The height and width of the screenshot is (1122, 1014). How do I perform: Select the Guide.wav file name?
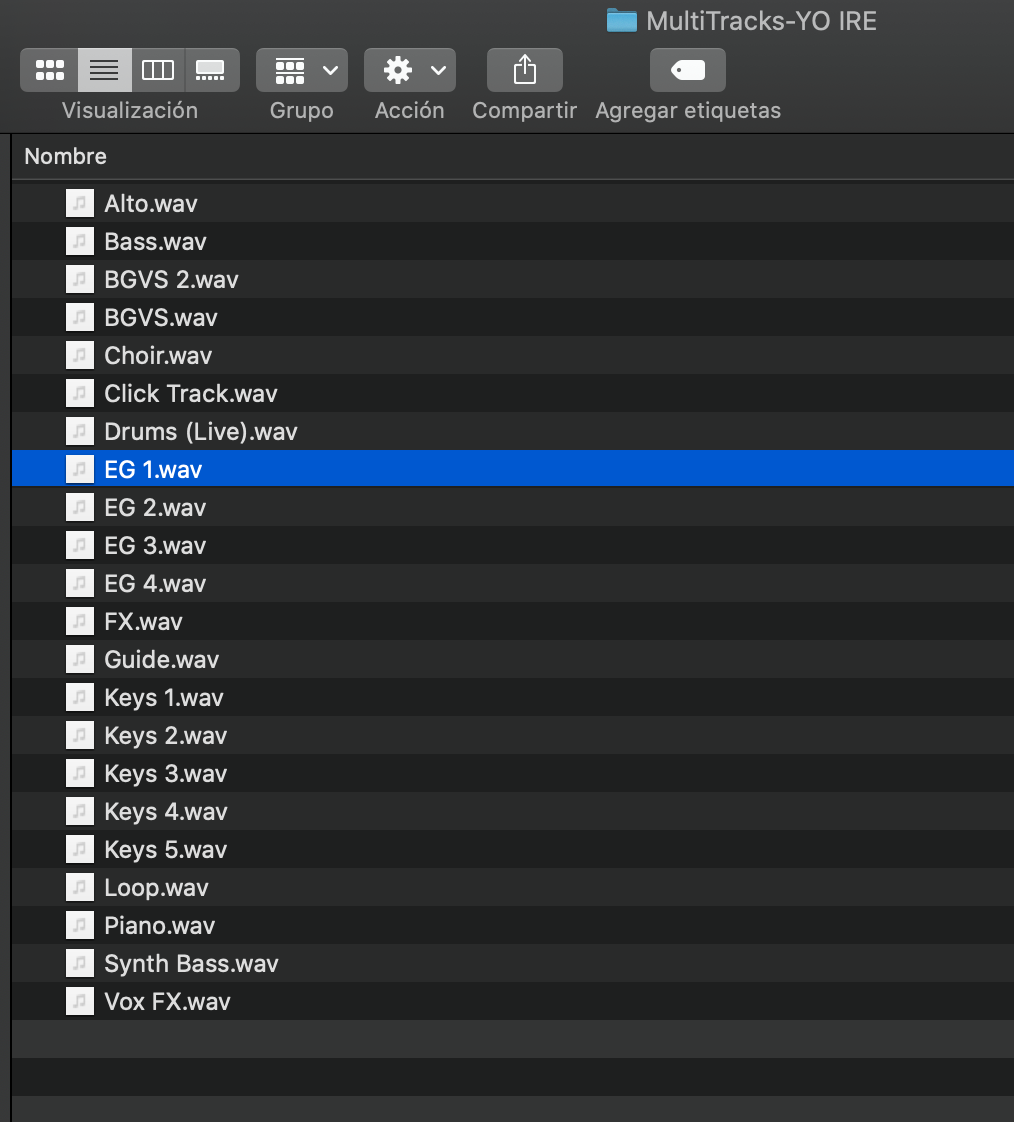tap(162, 659)
